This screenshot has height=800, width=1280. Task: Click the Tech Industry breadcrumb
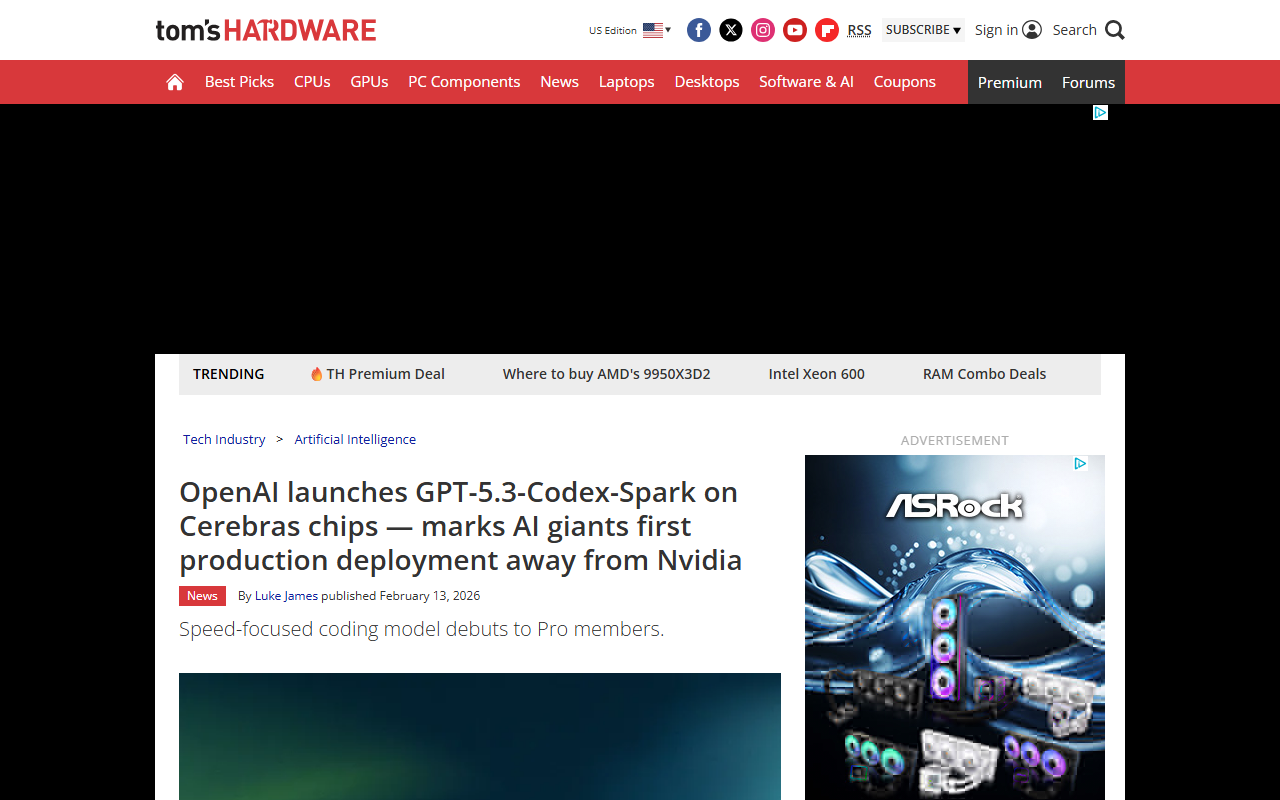[x=224, y=439]
